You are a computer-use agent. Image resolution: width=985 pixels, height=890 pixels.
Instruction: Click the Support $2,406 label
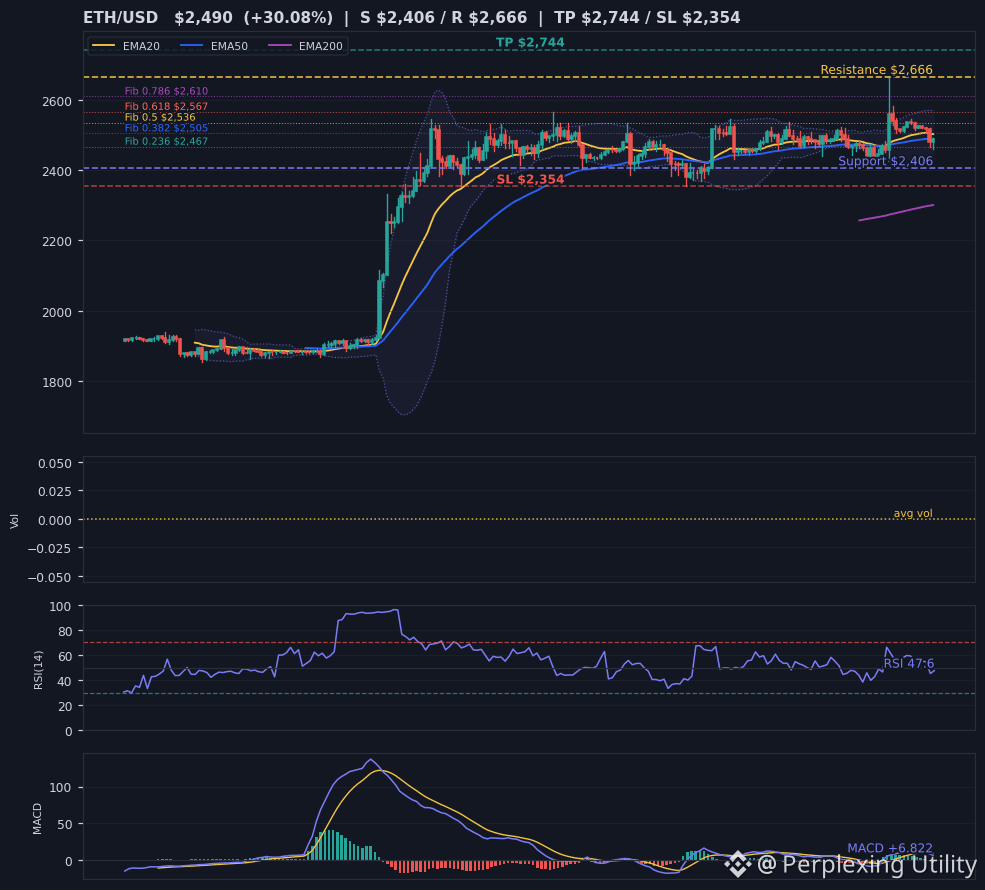point(885,161)
